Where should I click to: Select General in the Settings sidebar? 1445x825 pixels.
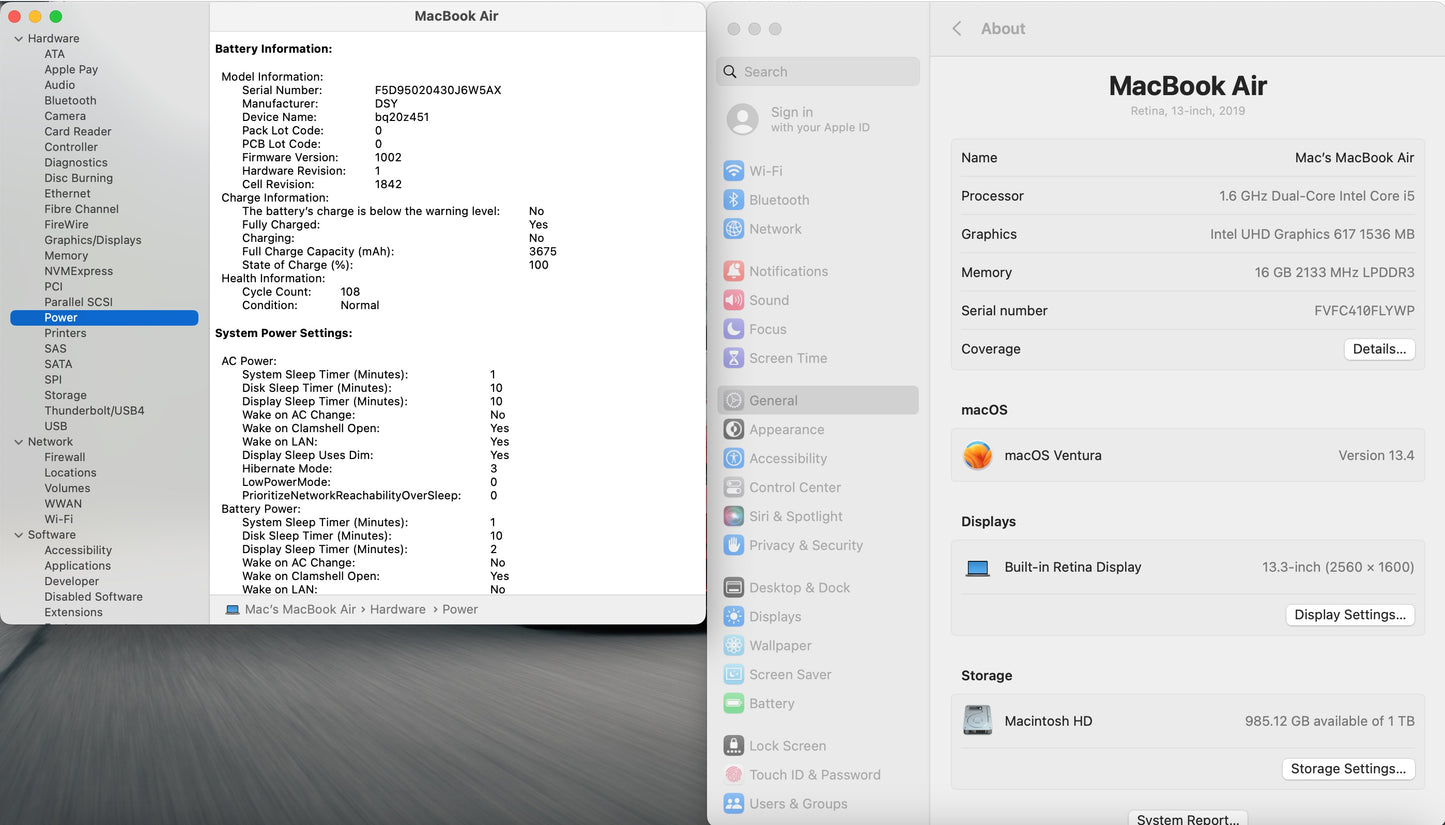[772, 399]
